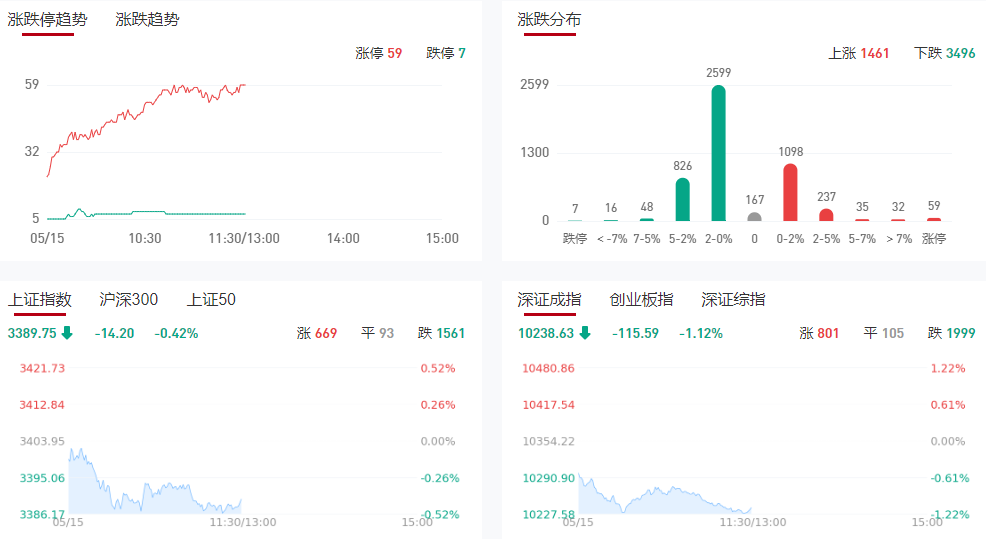Click the -1.12% change percentage
Image resolution: width=986 pixels, height=539 pixels.
tap(701, 333)
